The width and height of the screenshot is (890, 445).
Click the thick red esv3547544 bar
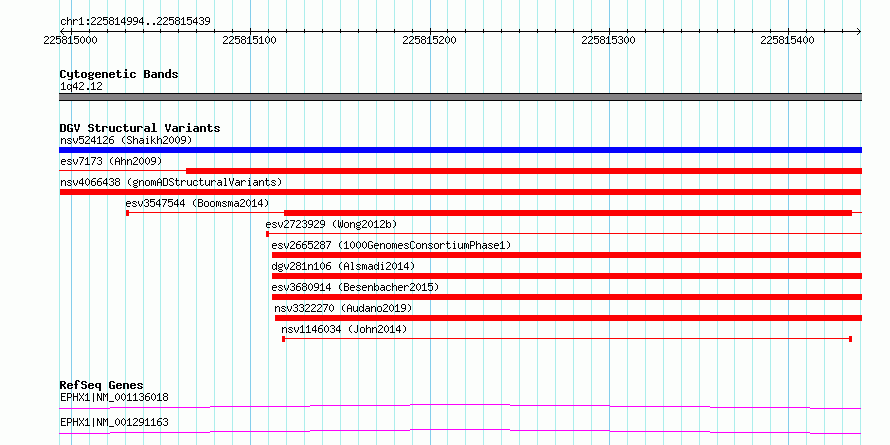pos(568,213)
